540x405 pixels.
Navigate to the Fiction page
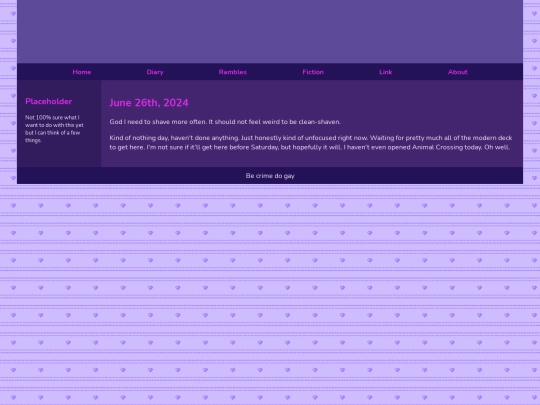pyautogui.click(x=313, y=72)
